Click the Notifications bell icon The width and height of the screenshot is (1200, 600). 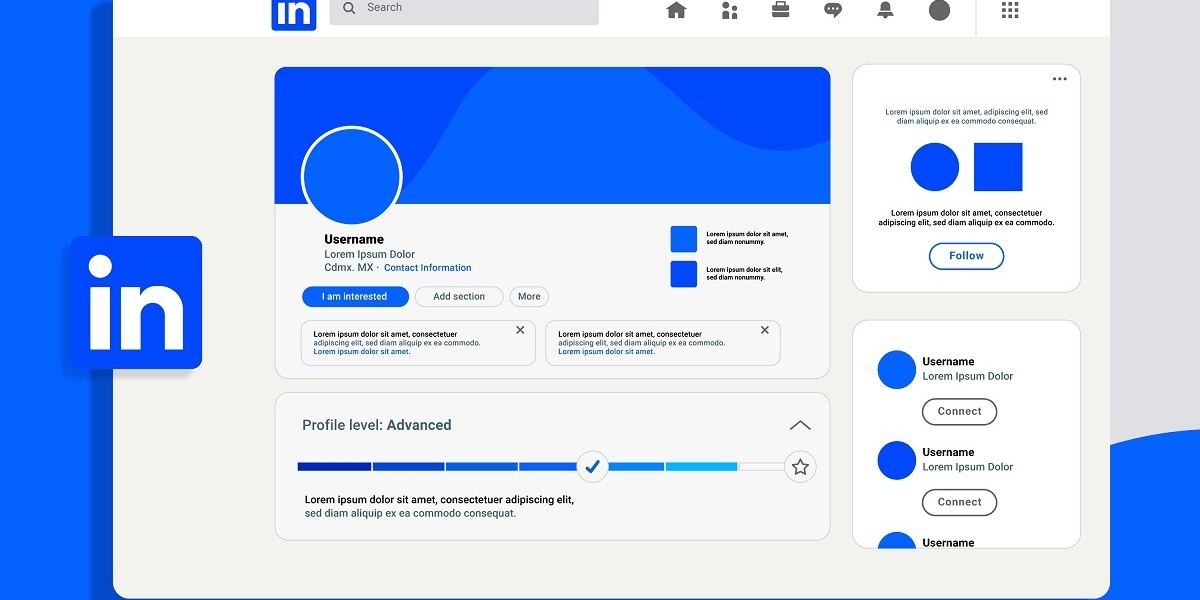[885, 10]
